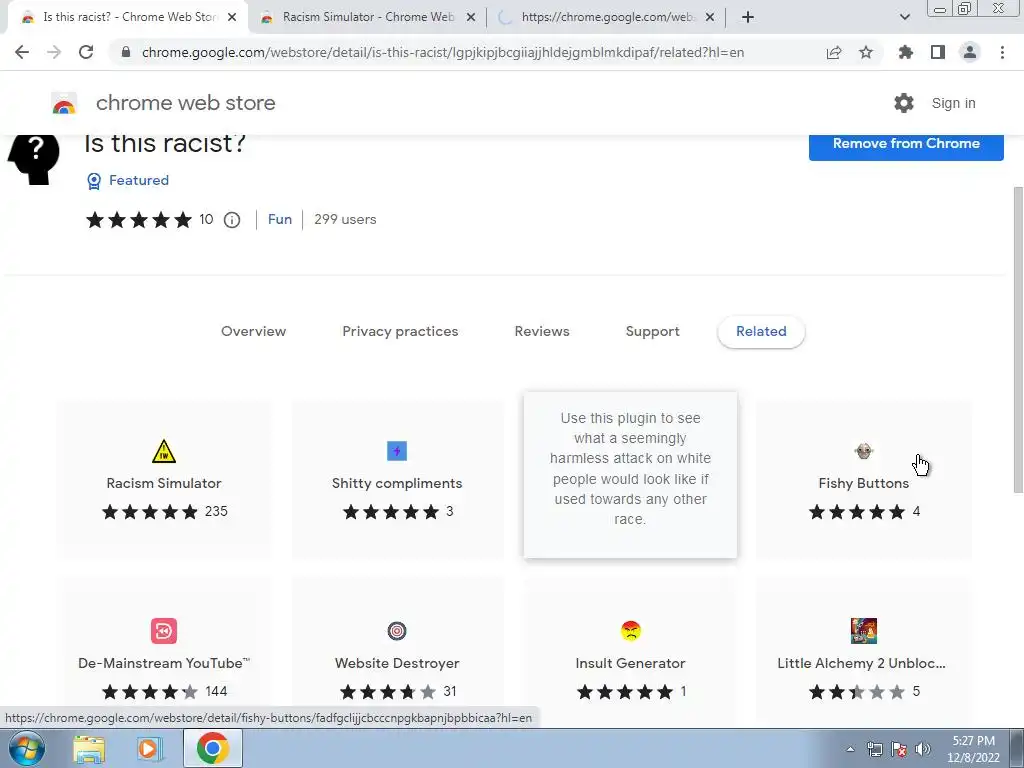The height and width of the screenshot is (768, 1024).
Task: Switch to the Racism Simulator tab
Action: (368, 17)
